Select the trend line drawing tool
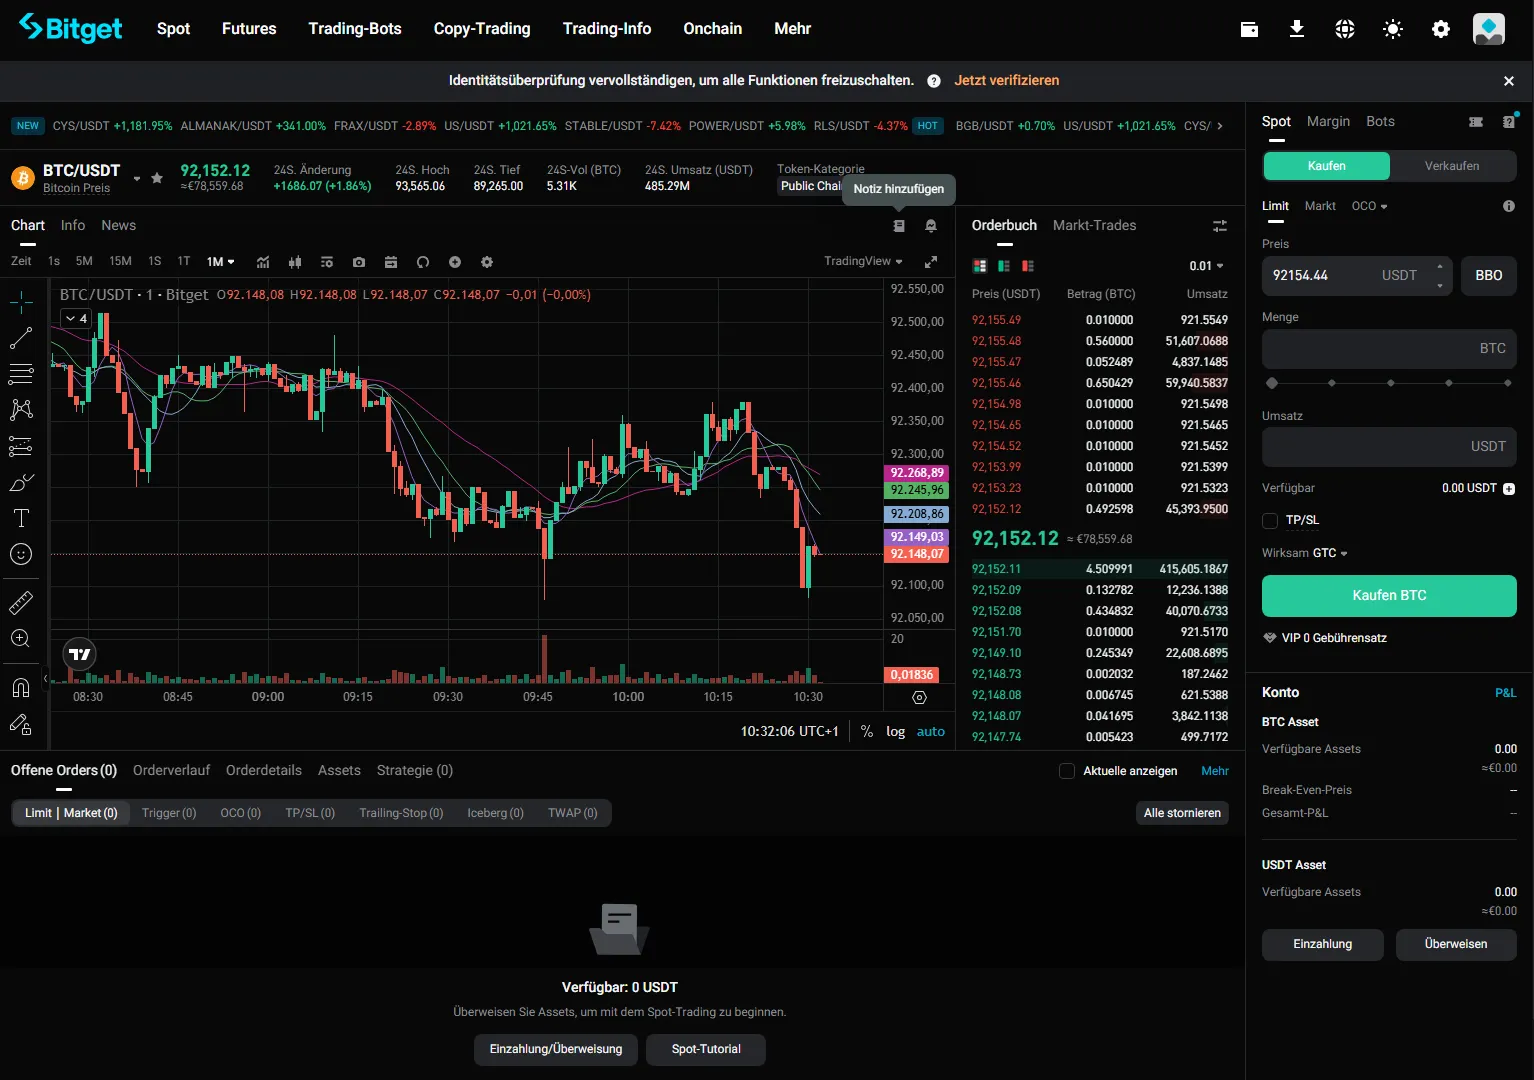The width and height of the screenshot is (1534, 1080). [21, 338]
